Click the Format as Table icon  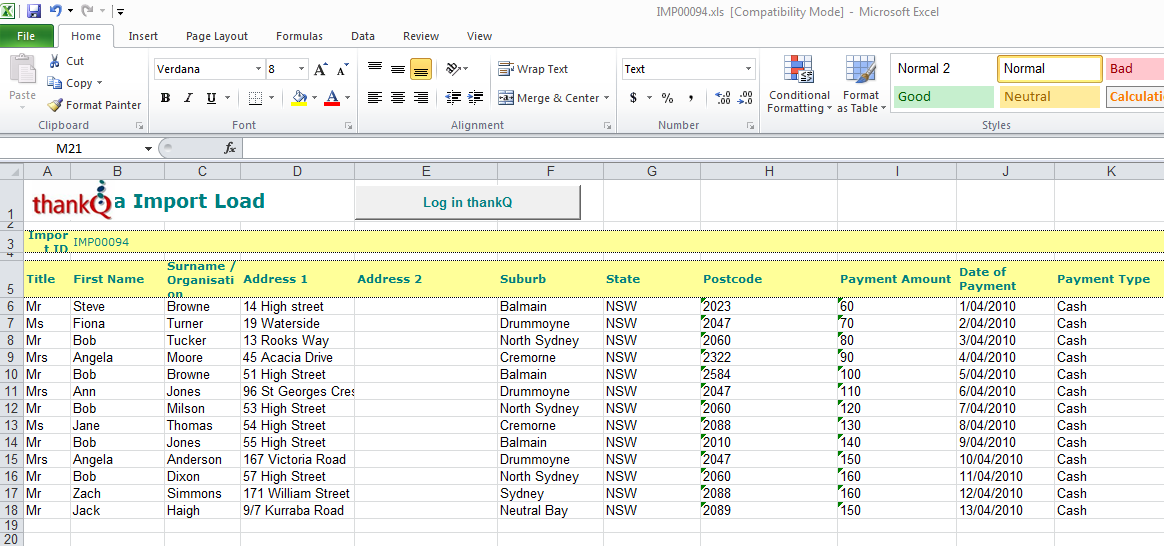pyautogui.click(x=860, y=69)
